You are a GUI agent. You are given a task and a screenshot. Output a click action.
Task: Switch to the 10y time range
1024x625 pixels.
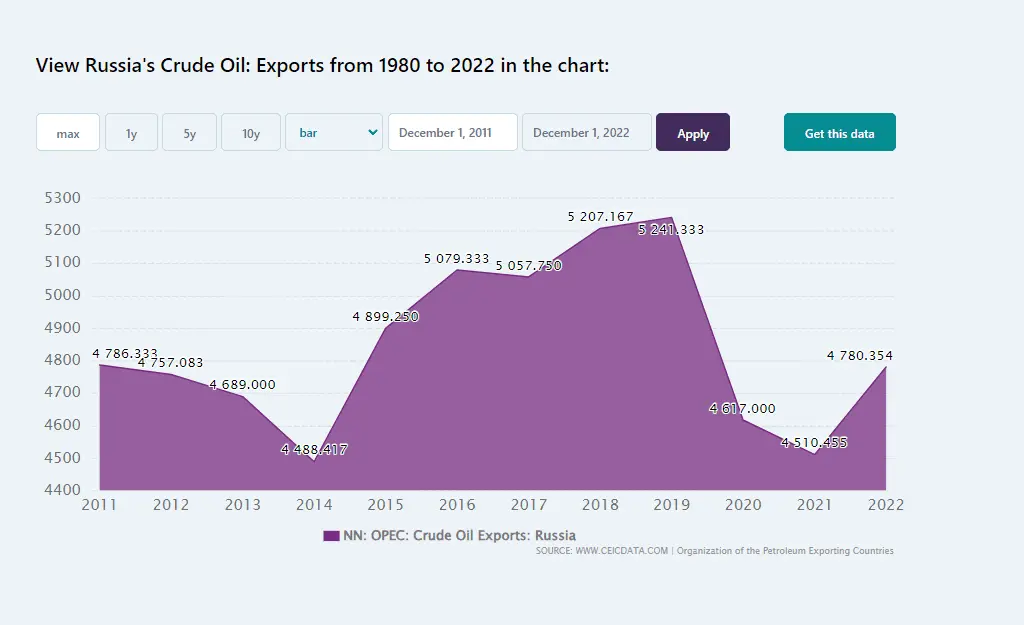pyautogui.click(x=251, y=133)
